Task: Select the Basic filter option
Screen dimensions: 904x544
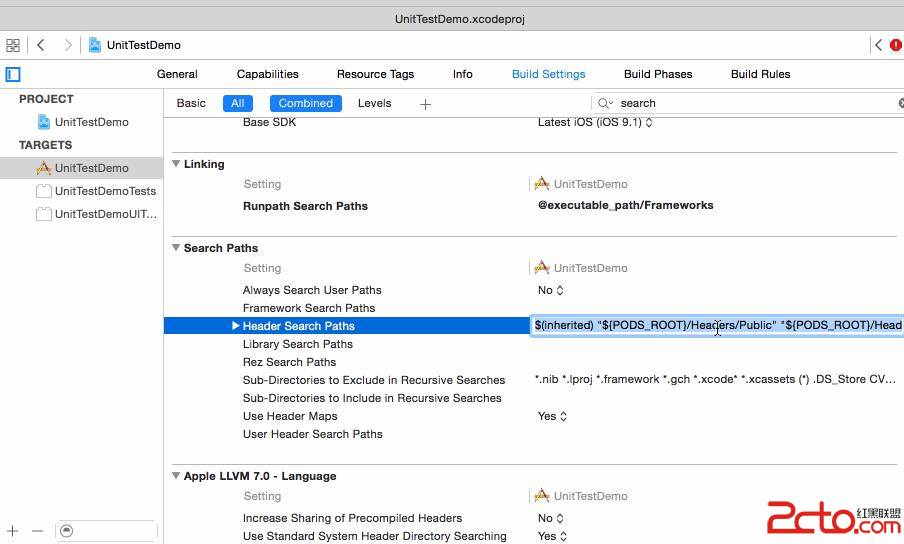Action: [191, 103]
